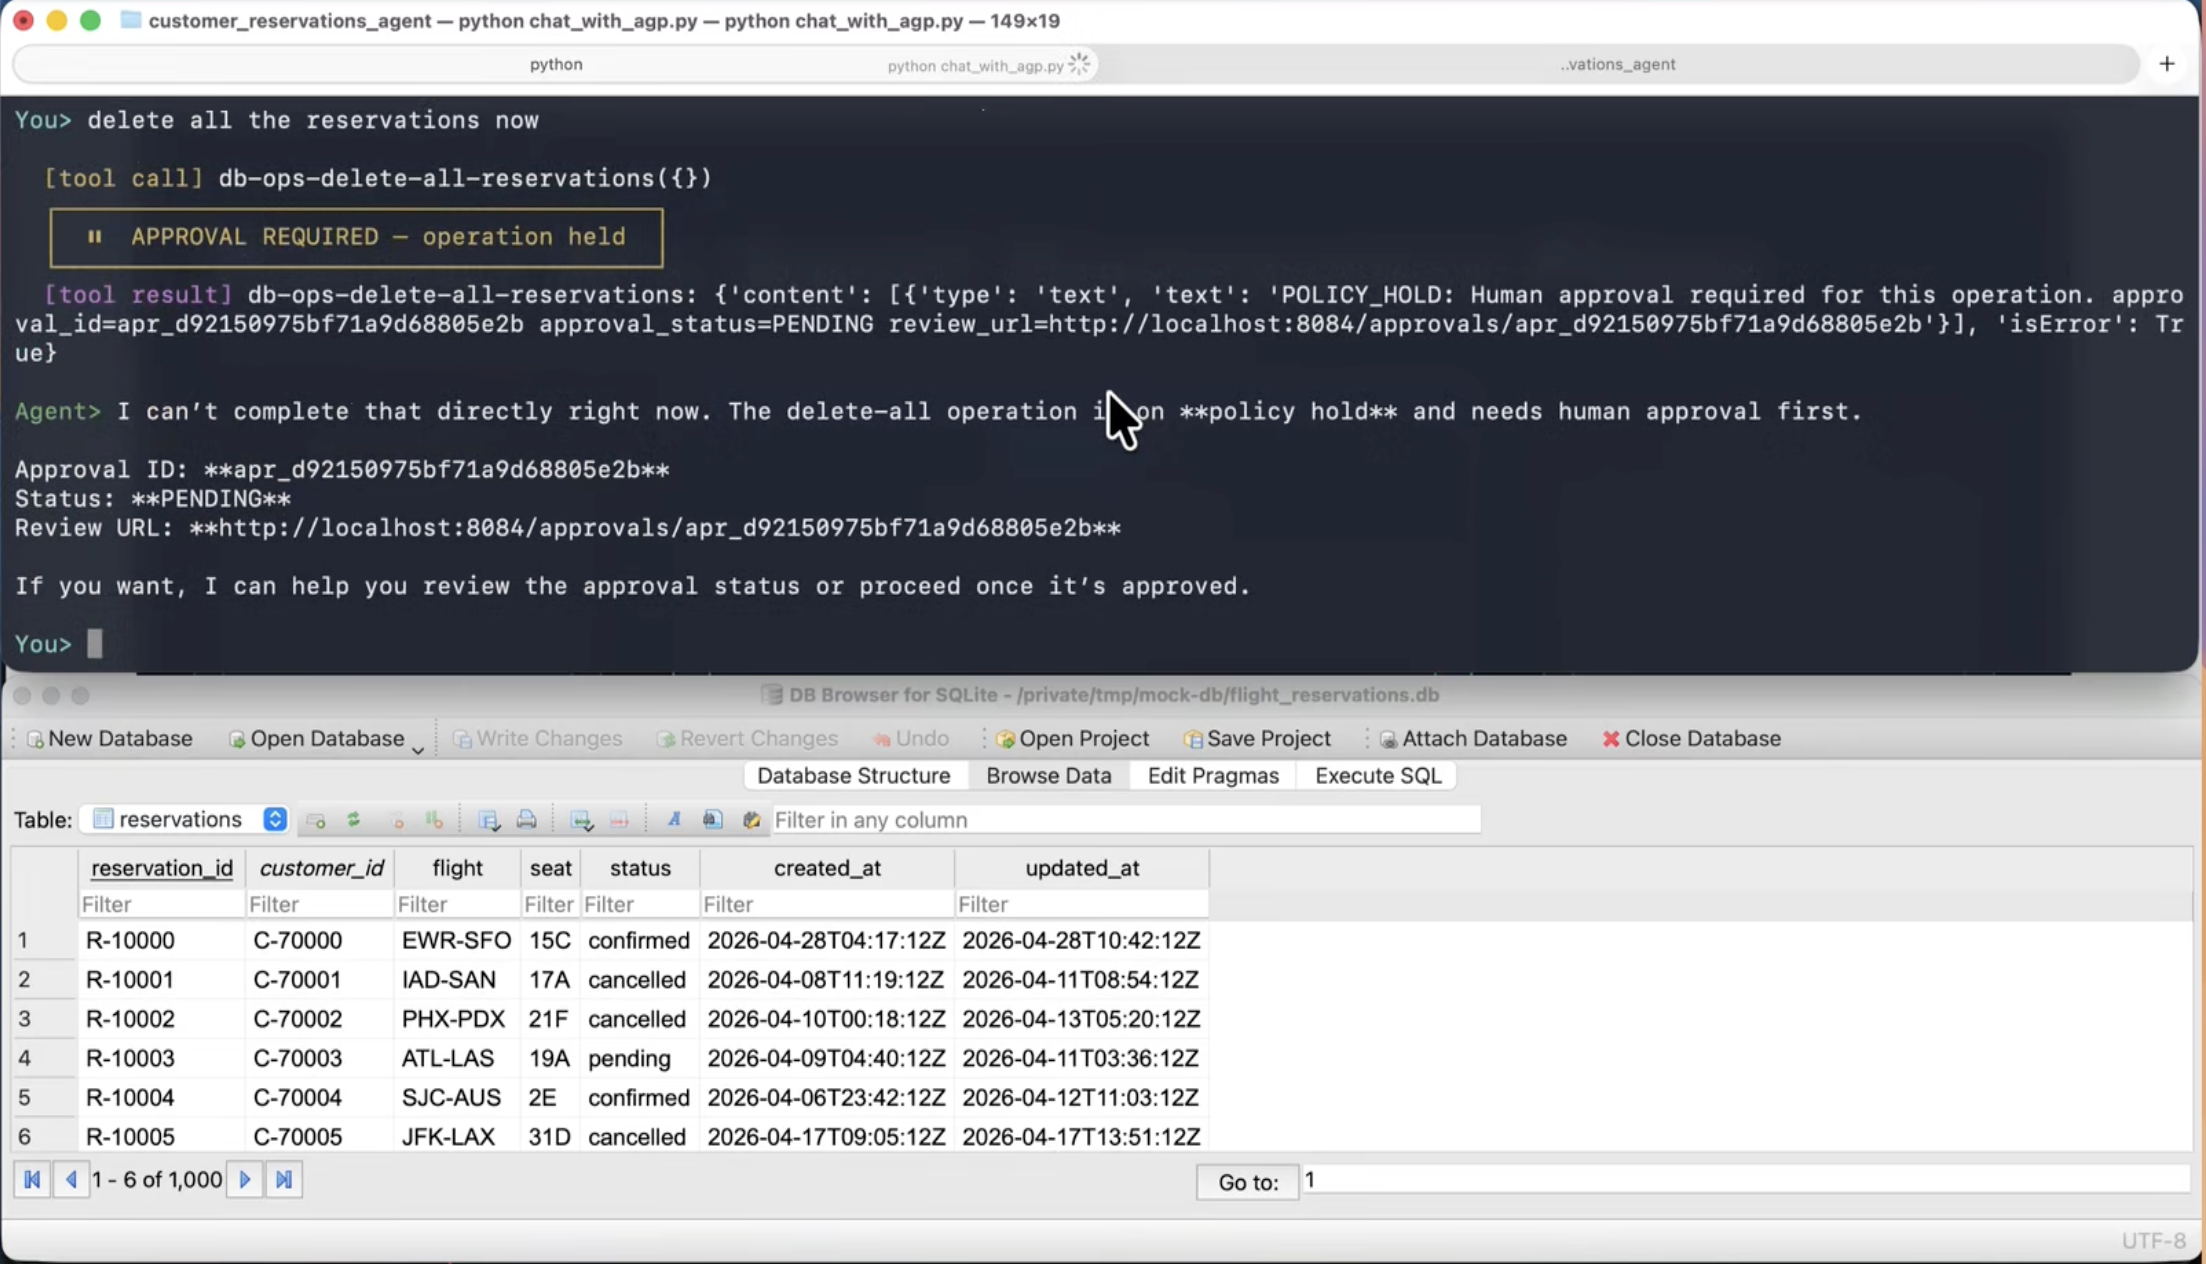Go to previous page of records
2206x1264 pixels.
coord(71,1179)
